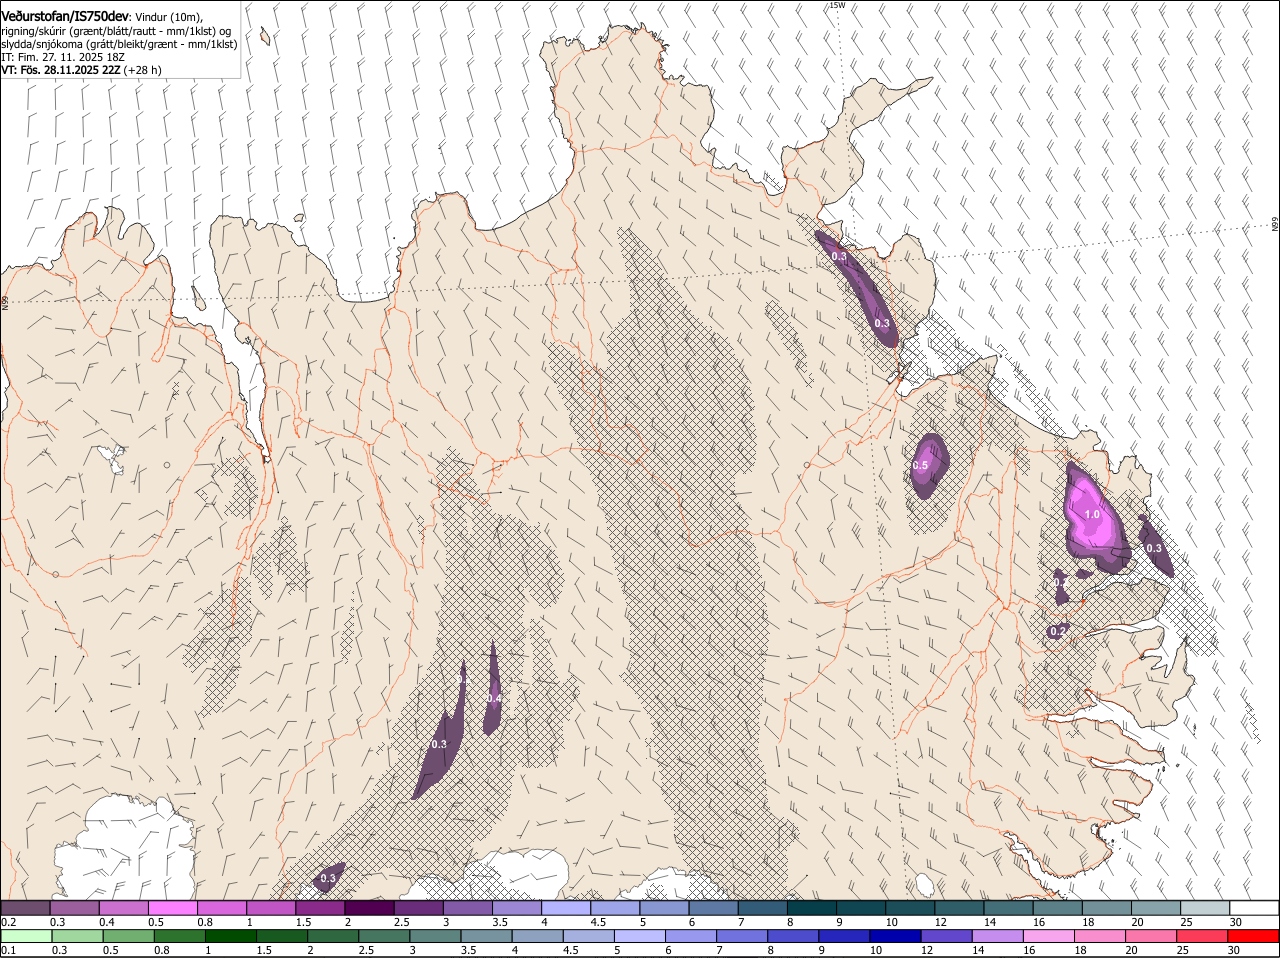Click the 1.0 value on the bright pink patch
1280x958 pixels.
click(1092, 514)
